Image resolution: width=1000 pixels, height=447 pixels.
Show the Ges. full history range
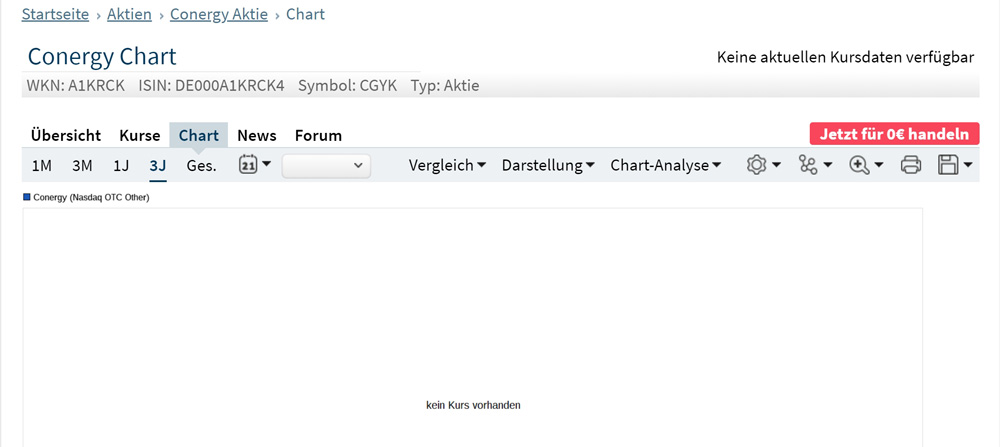(201, 165)
